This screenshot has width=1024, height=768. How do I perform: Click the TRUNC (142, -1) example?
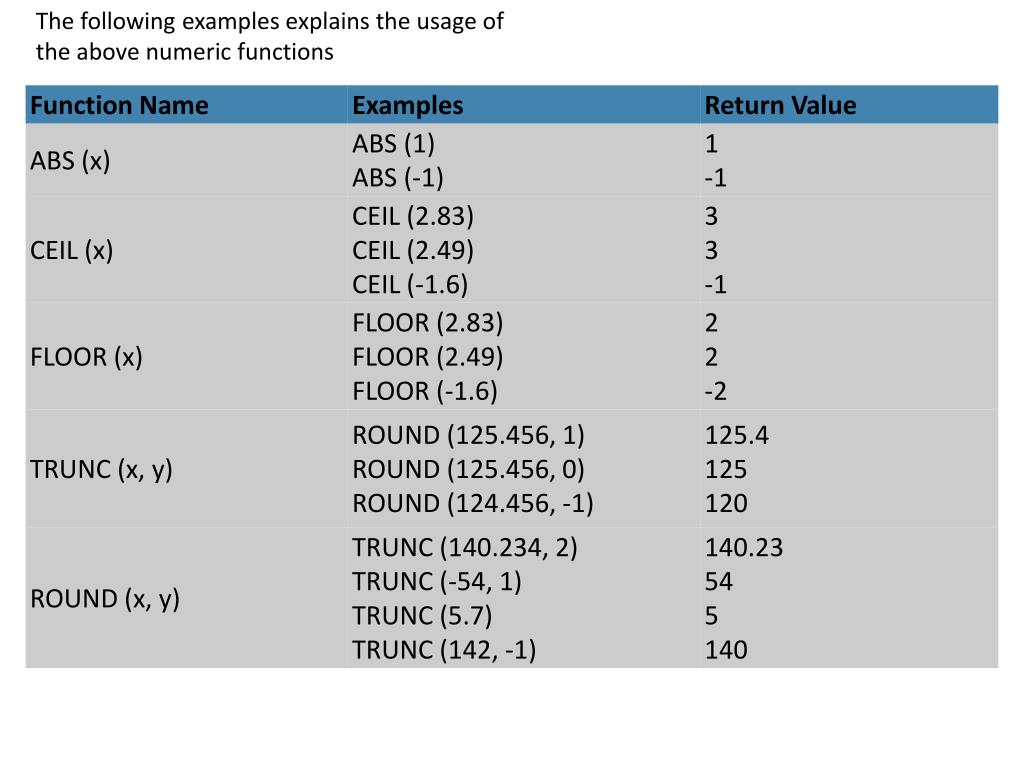(444, 650)
